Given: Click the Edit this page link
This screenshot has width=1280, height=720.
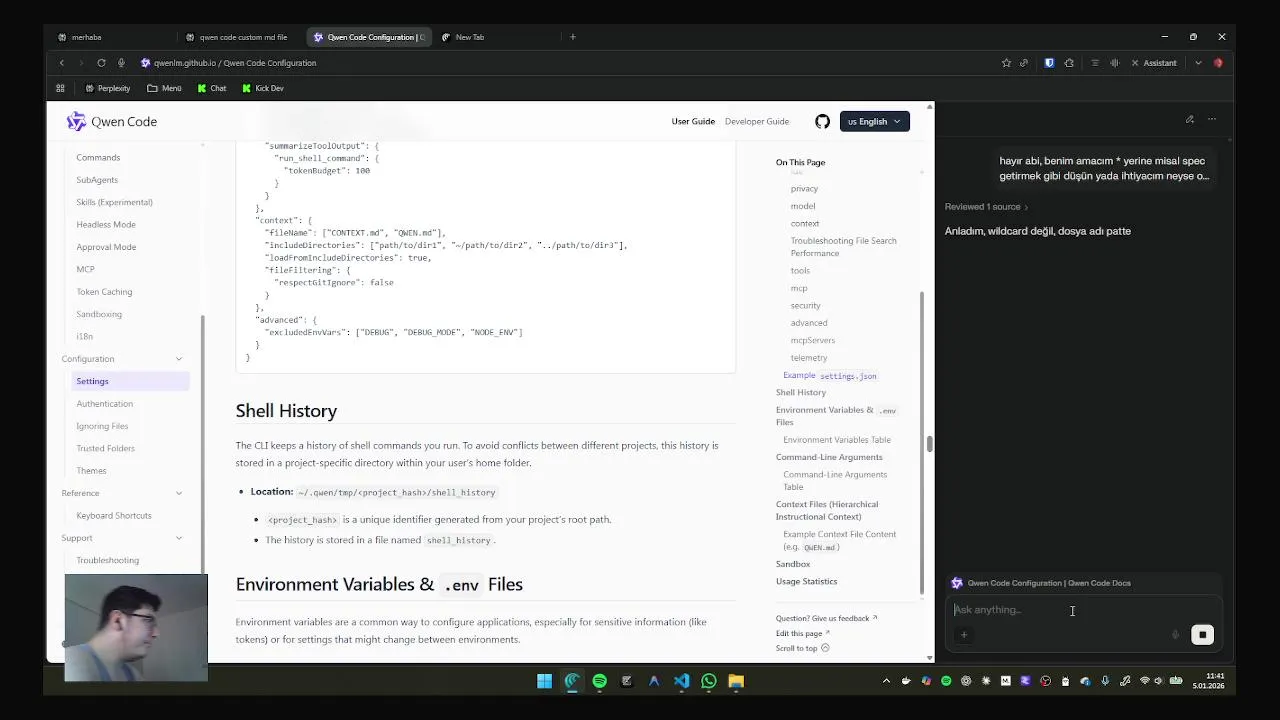Looking at the screenshot, I should pyautogui.click(x=802, y=633).
